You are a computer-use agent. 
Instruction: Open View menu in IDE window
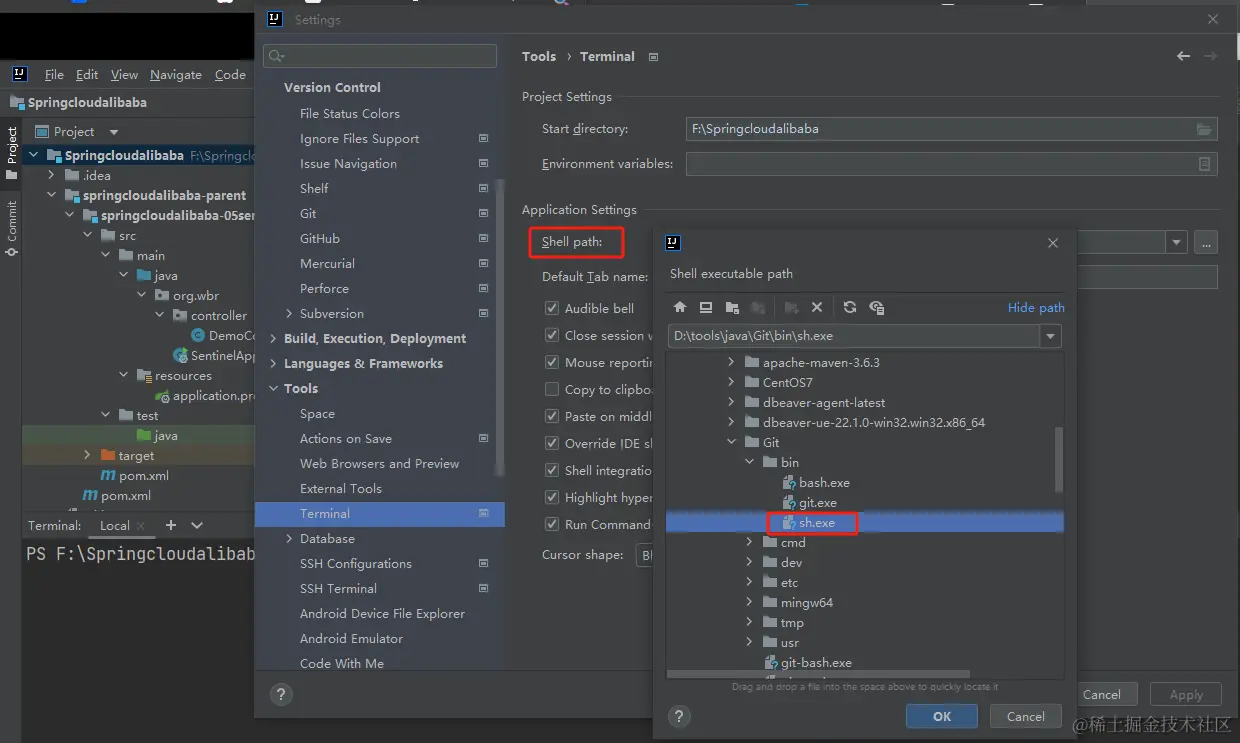[x=124, y=75]
